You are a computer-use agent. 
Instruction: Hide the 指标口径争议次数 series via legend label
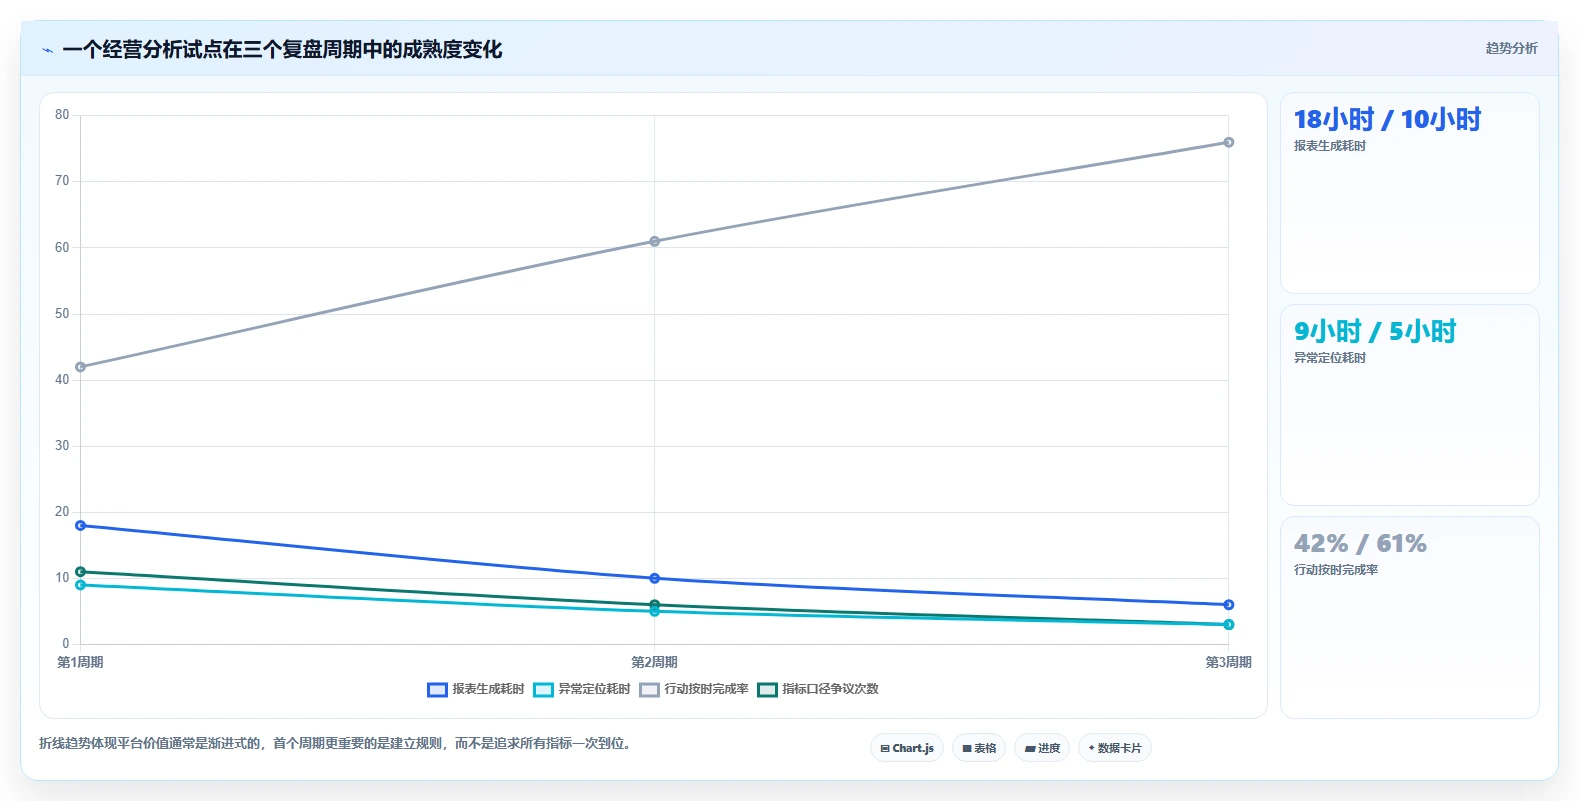point(830,689)
